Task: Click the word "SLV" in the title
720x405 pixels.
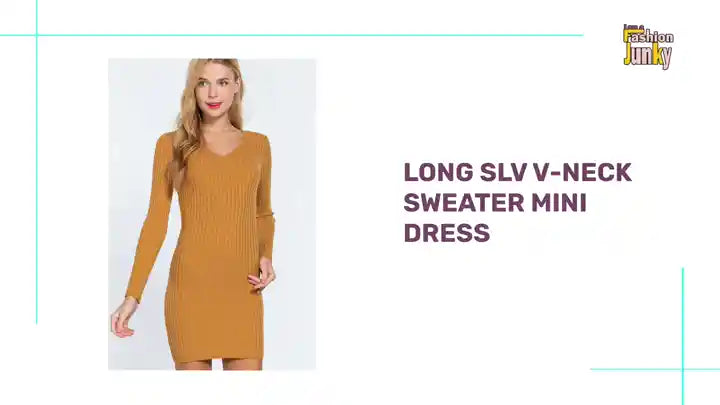Action: (x=503, y=172)
